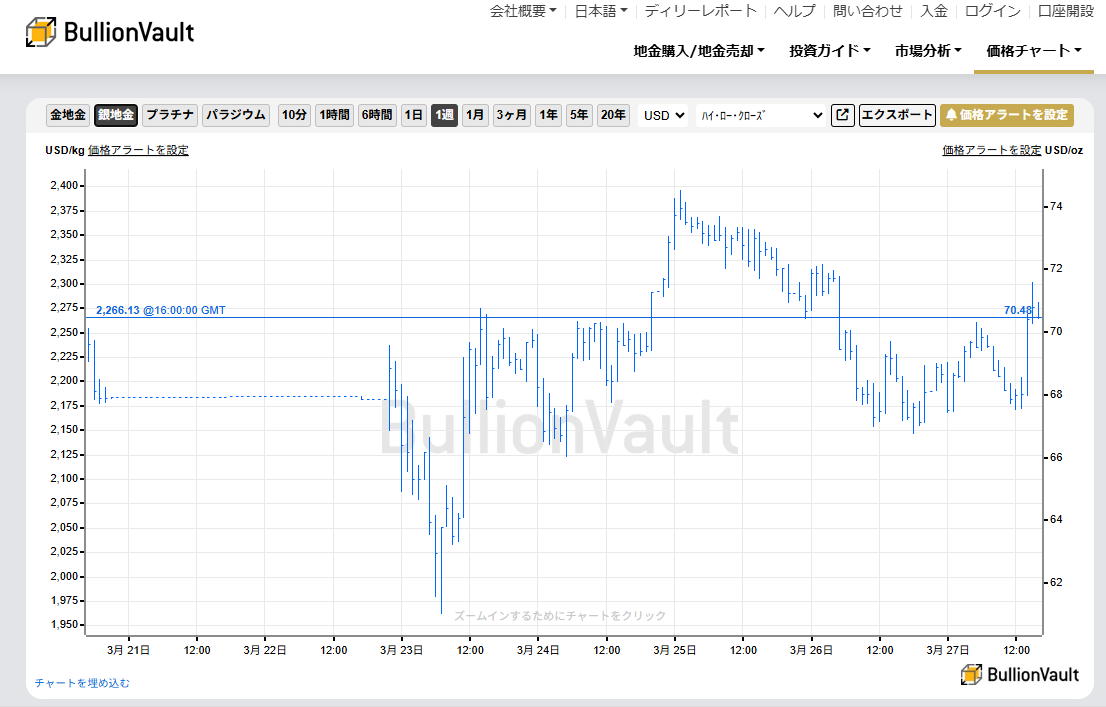Select the 1時間 timeframe
Screen dimensions: 1106x707
[x=334, y=115]
